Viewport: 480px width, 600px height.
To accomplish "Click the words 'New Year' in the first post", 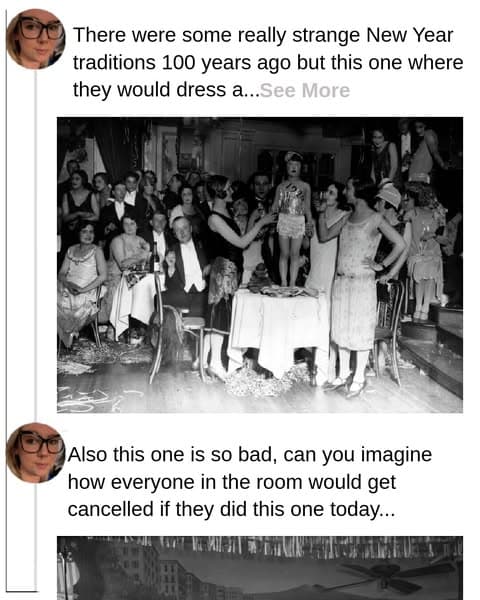I will pos(410,36).
